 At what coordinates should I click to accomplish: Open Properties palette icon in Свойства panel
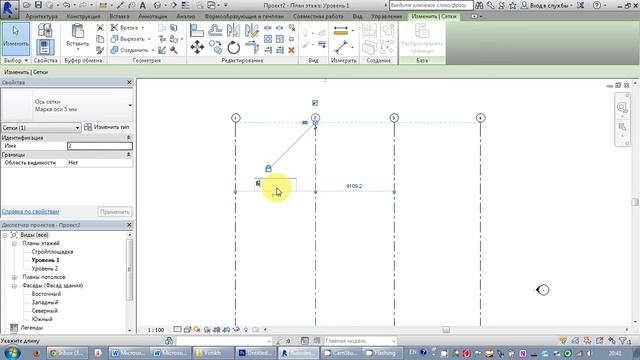[x=45, y=47]
